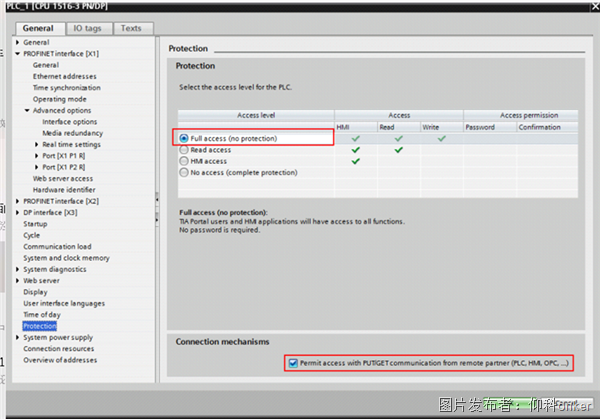
Task: Select Media redundancy in tree
Action: click(x=72, y=133)
